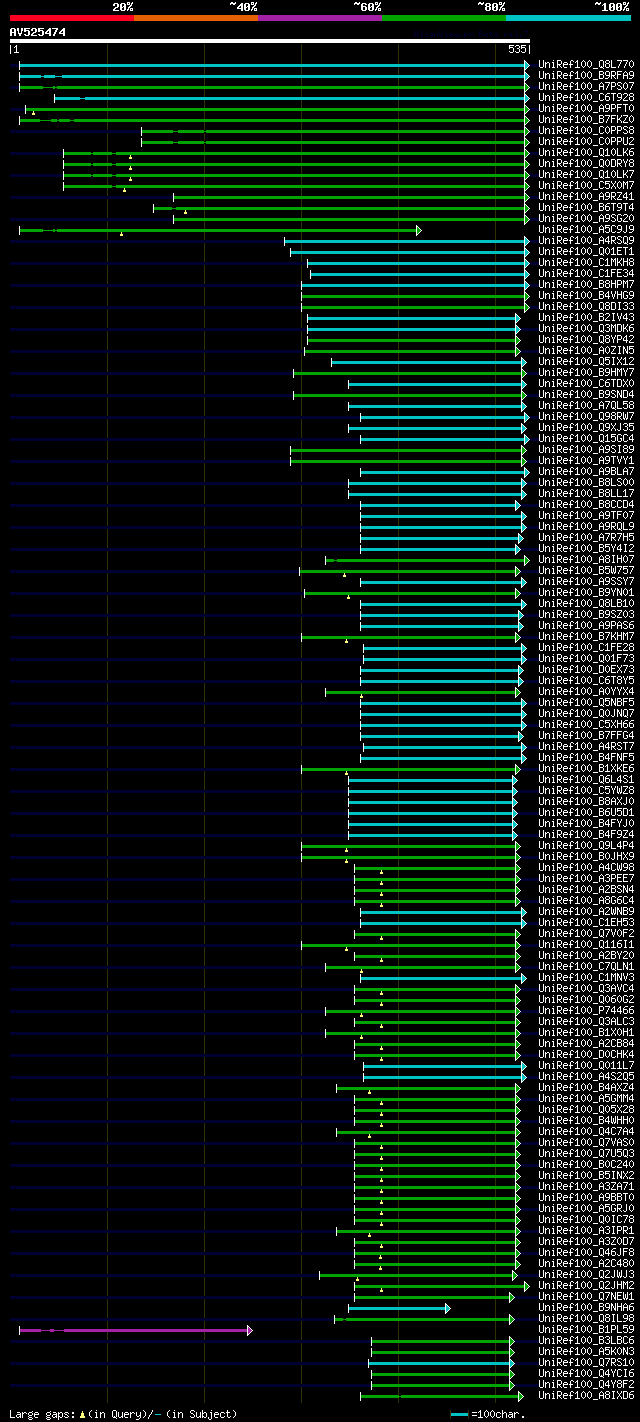
Task: Select the UniRef100_B1XKE6 hit label
Action: point(586,769)
